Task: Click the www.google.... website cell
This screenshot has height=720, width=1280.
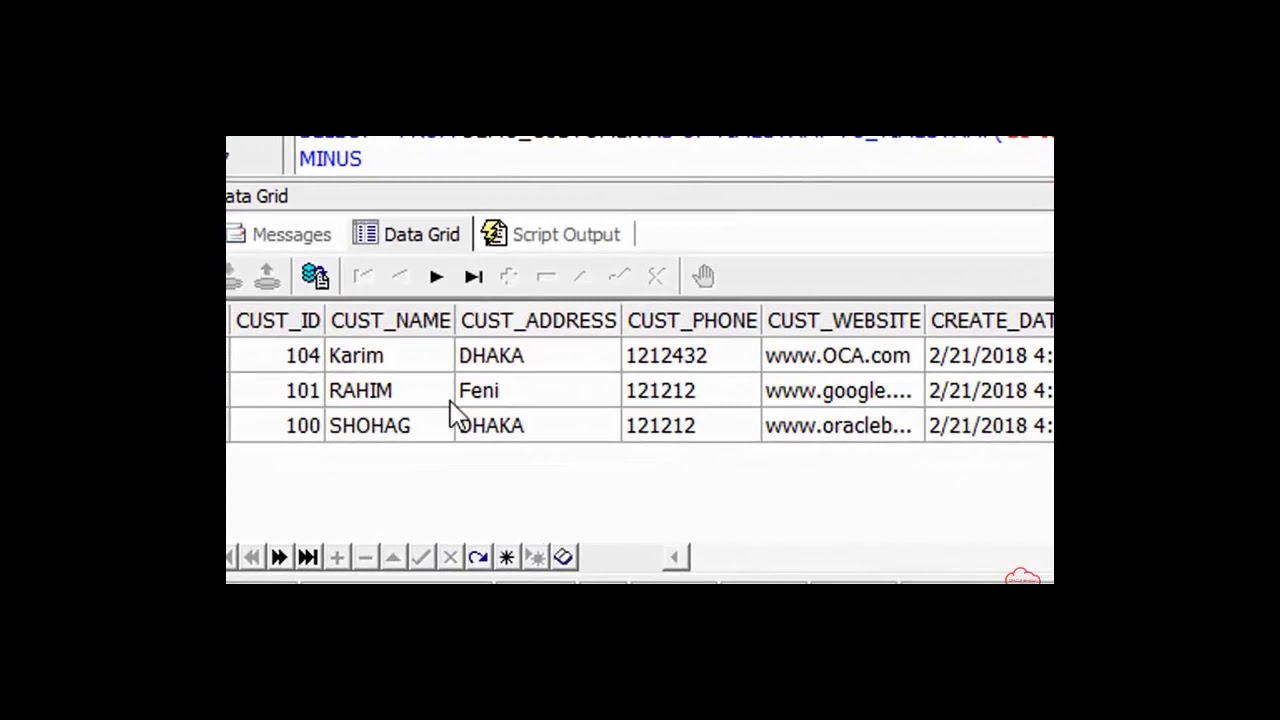Action: (843, 390)
